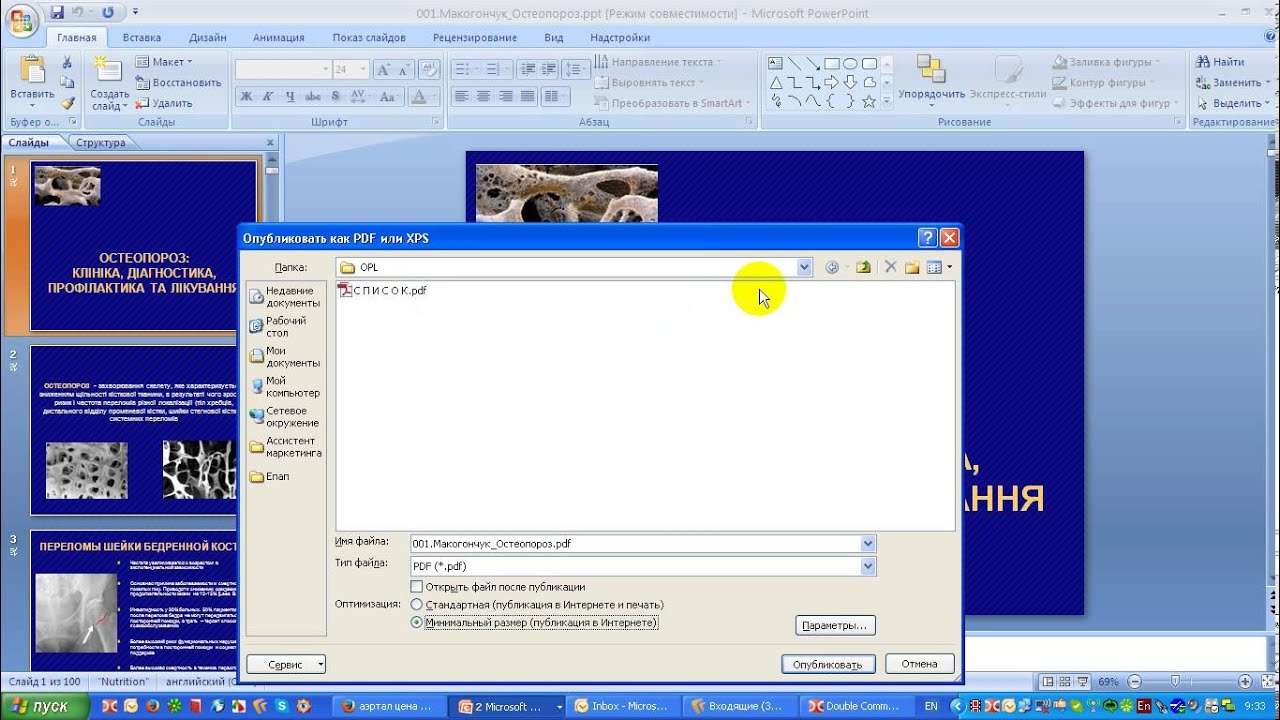Click the Back navigation icon in dialog
The height and width of the screenshot is (720, 1280).
click(832, 267)
